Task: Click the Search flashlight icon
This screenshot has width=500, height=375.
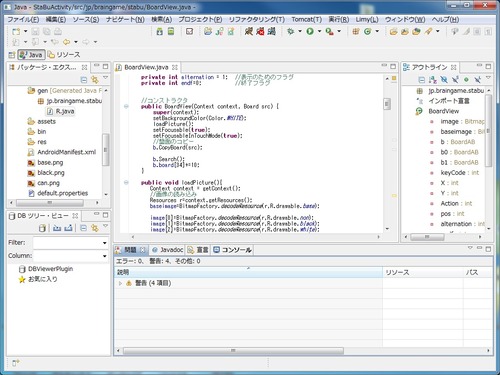Action: [428, 31]
